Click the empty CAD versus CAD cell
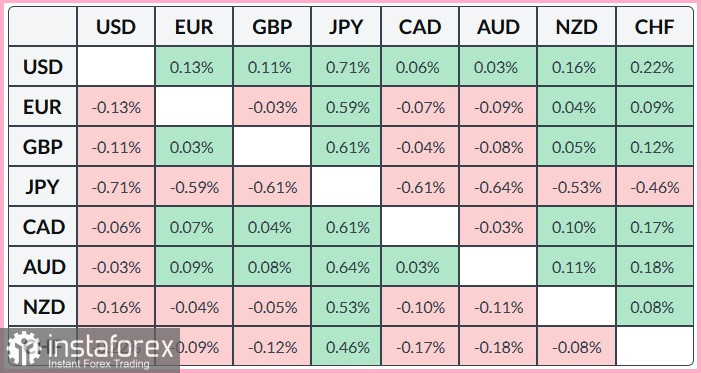 point(420,227)
